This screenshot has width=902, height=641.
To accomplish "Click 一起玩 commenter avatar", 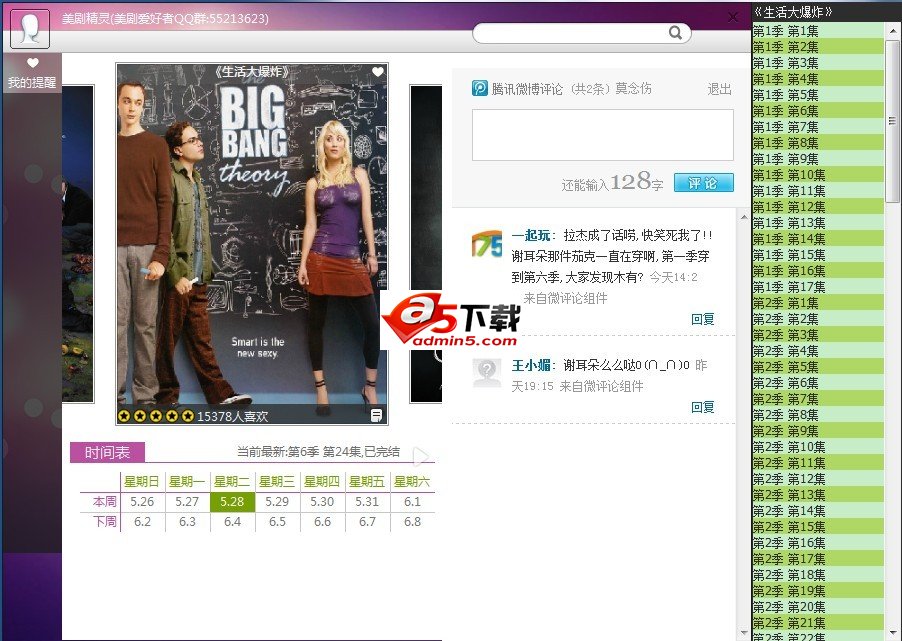I will [x=487, y=244].
